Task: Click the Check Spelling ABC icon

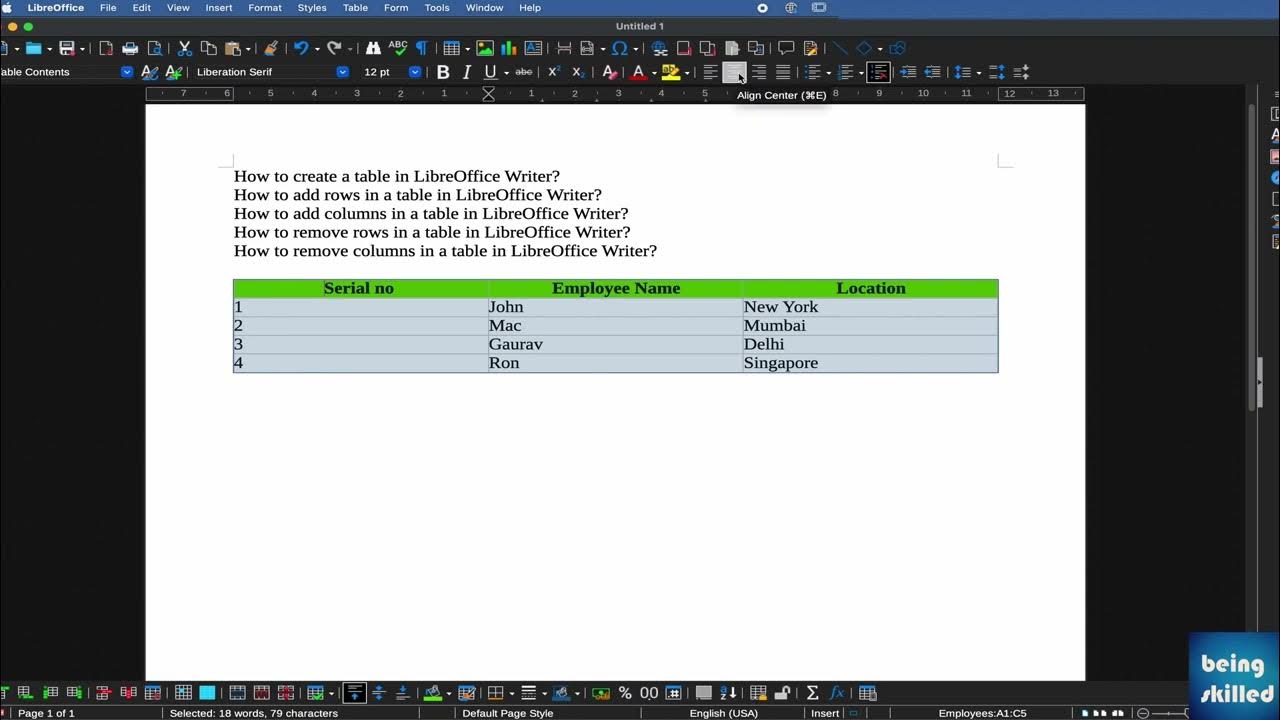Action: pyautogui.click(x=398, y=47)
